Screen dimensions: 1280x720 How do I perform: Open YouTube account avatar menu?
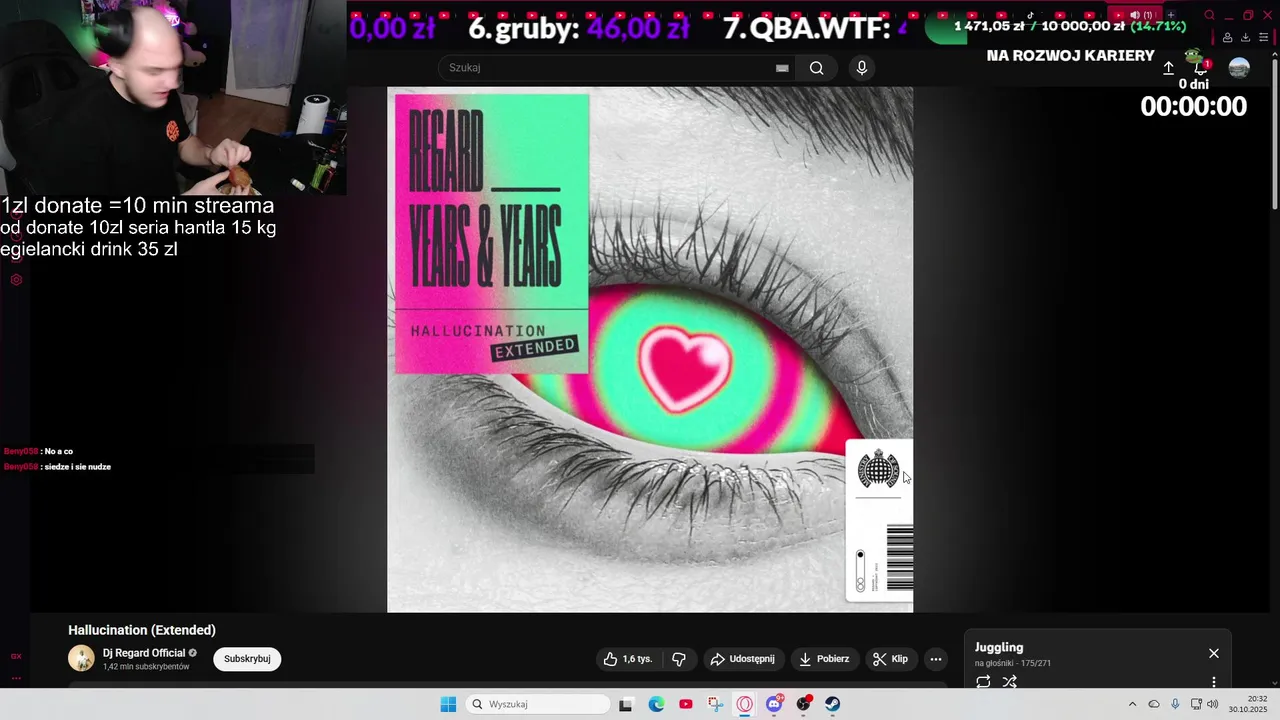coord(1239,68)
